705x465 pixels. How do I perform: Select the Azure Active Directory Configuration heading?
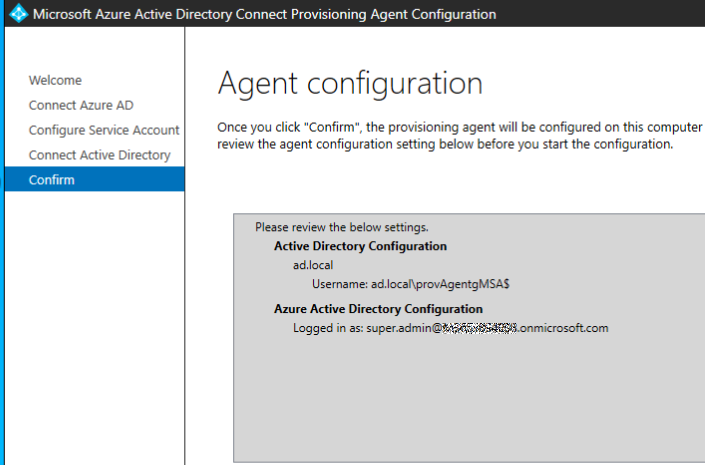coord(378,309)
